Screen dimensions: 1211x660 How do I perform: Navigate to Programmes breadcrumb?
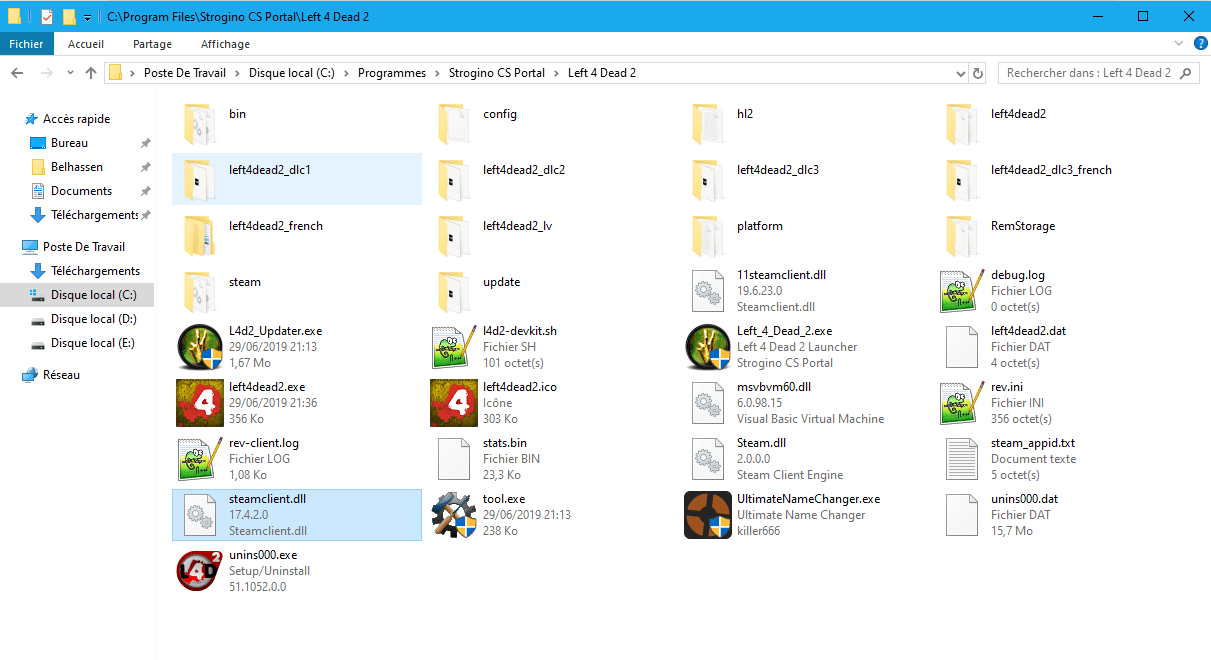[391, 73]
